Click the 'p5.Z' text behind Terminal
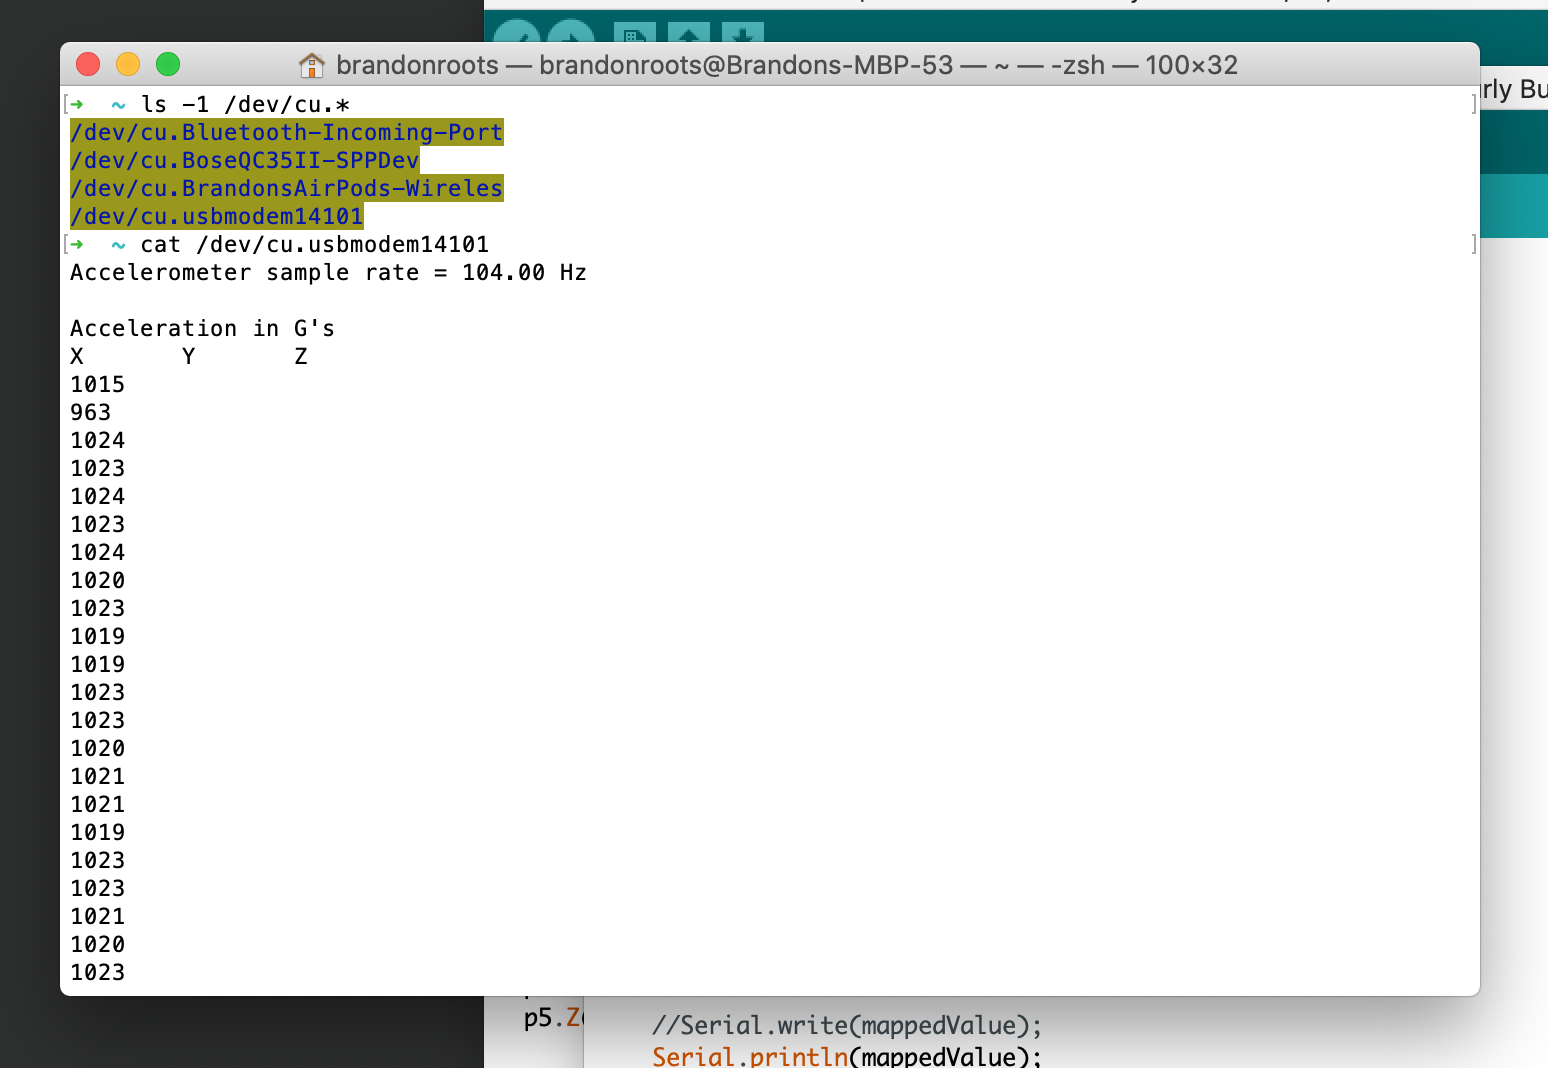The height and width of the screenshot is (1068, 1548). click(x=552, y=1018)
